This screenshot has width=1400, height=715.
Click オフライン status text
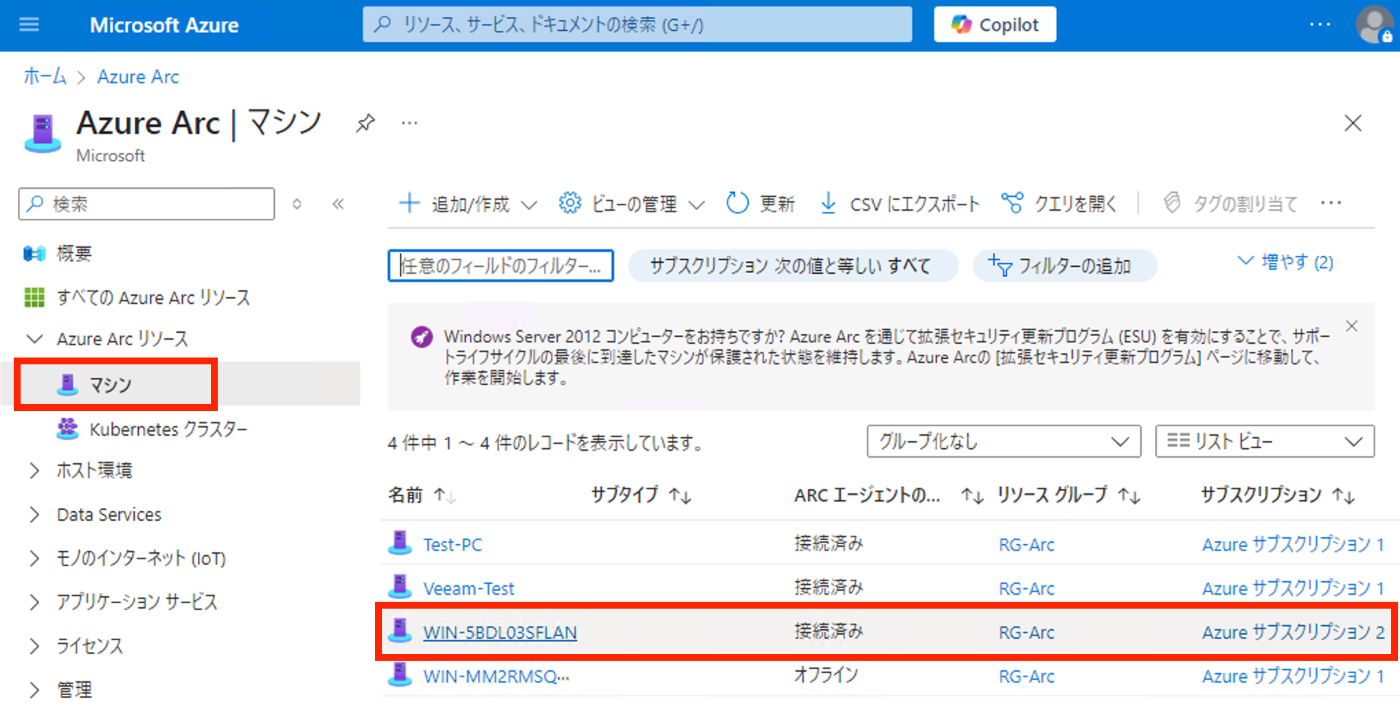pos(826,675)
